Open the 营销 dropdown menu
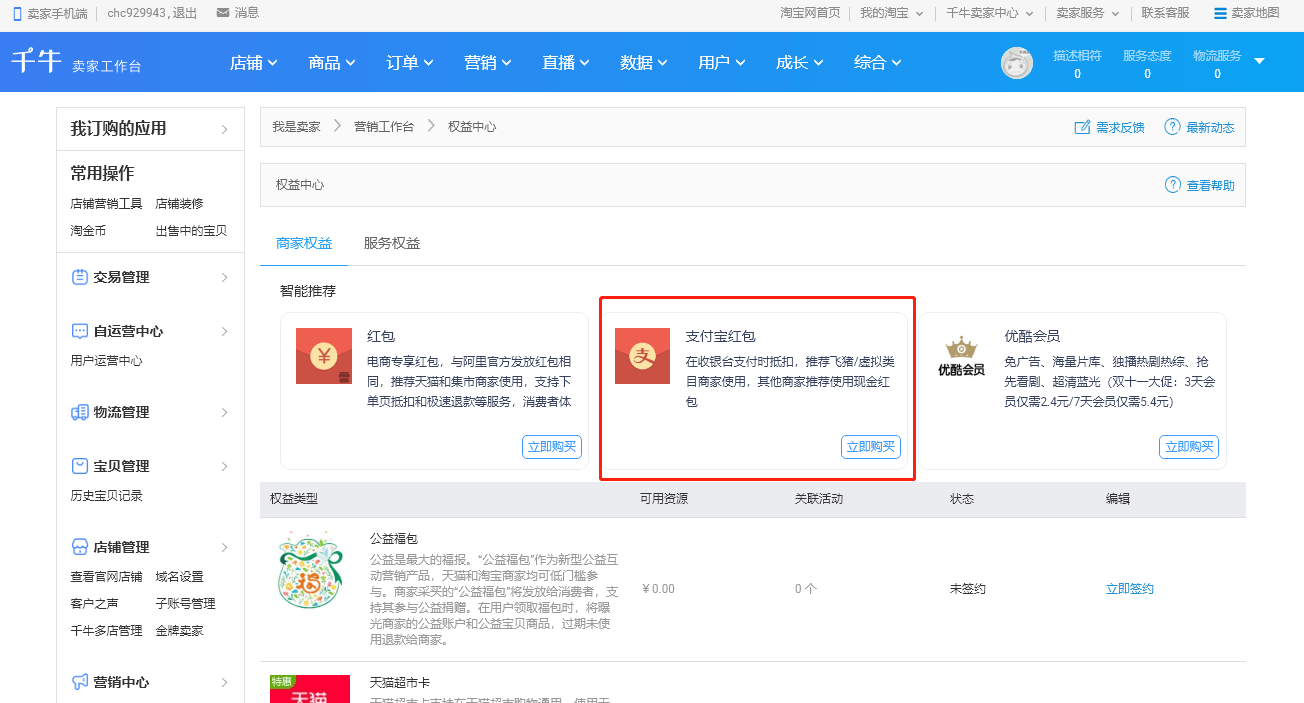 488,62
